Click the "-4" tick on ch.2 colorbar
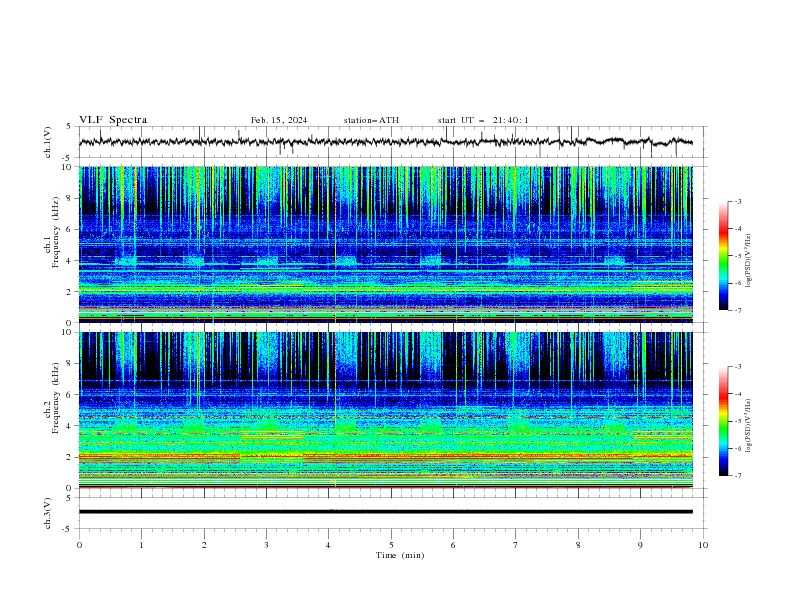Viewport: 792px width, 612px height. [737, 394]
